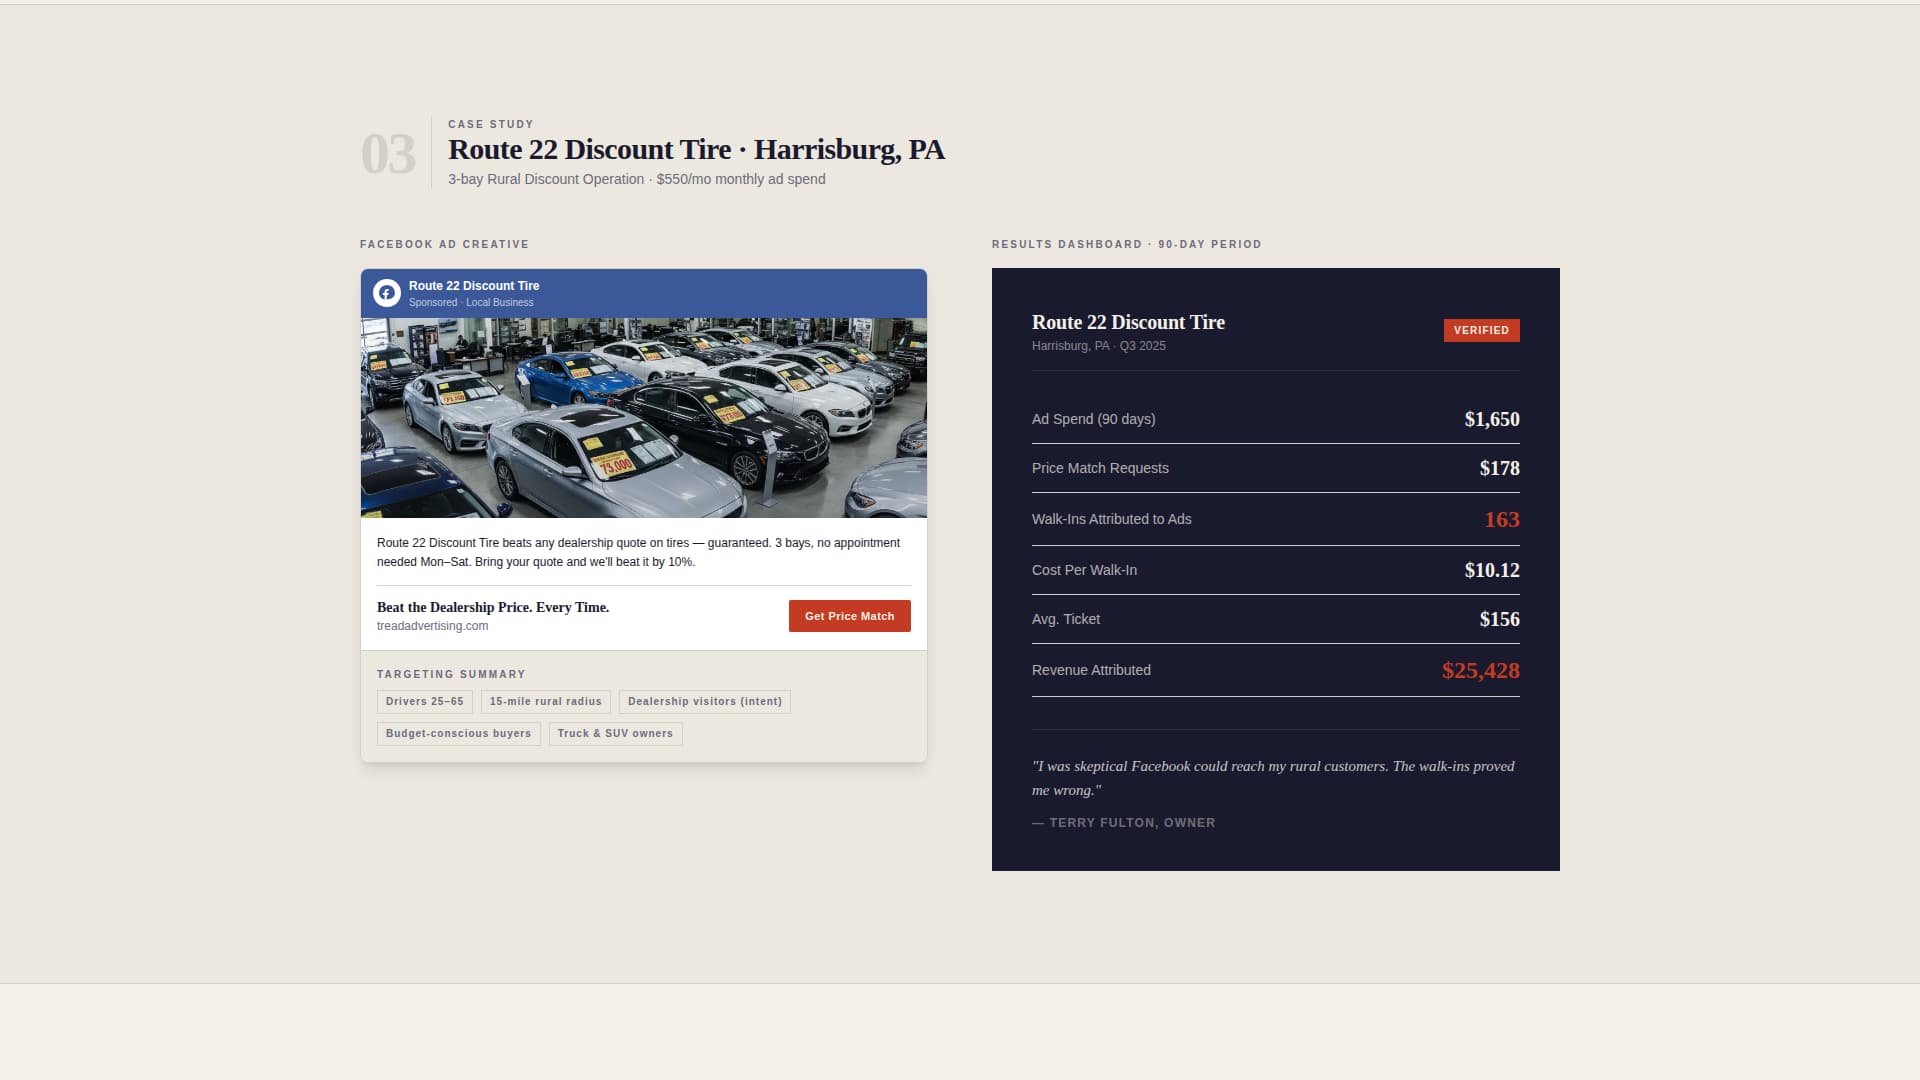Click the VERIFIED badge

[1481, 330]
